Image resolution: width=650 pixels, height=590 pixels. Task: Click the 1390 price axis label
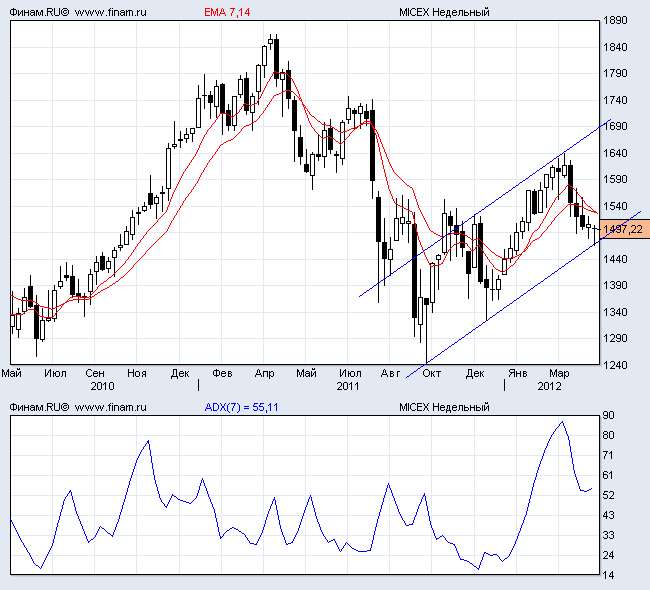[x=615, y=285]
